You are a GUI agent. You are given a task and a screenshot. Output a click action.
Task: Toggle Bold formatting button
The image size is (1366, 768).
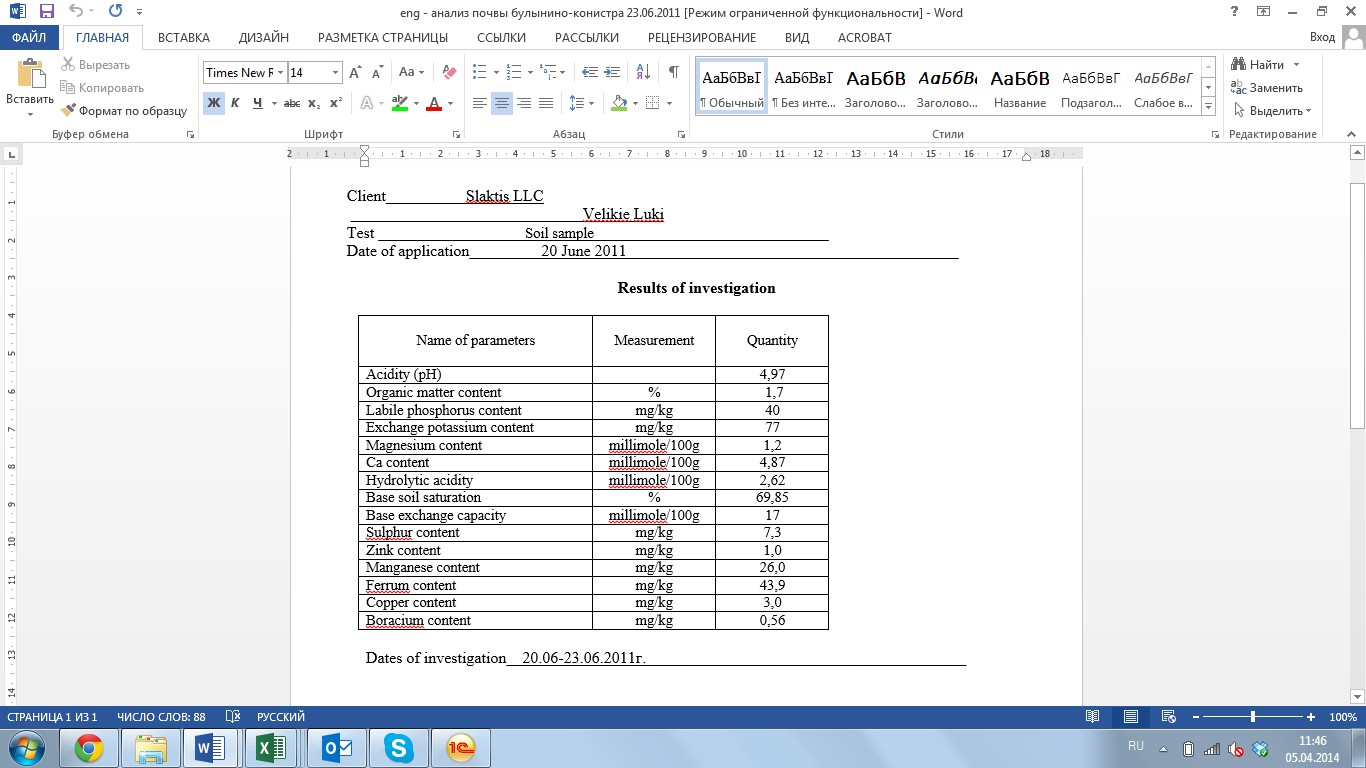point(213,103)
